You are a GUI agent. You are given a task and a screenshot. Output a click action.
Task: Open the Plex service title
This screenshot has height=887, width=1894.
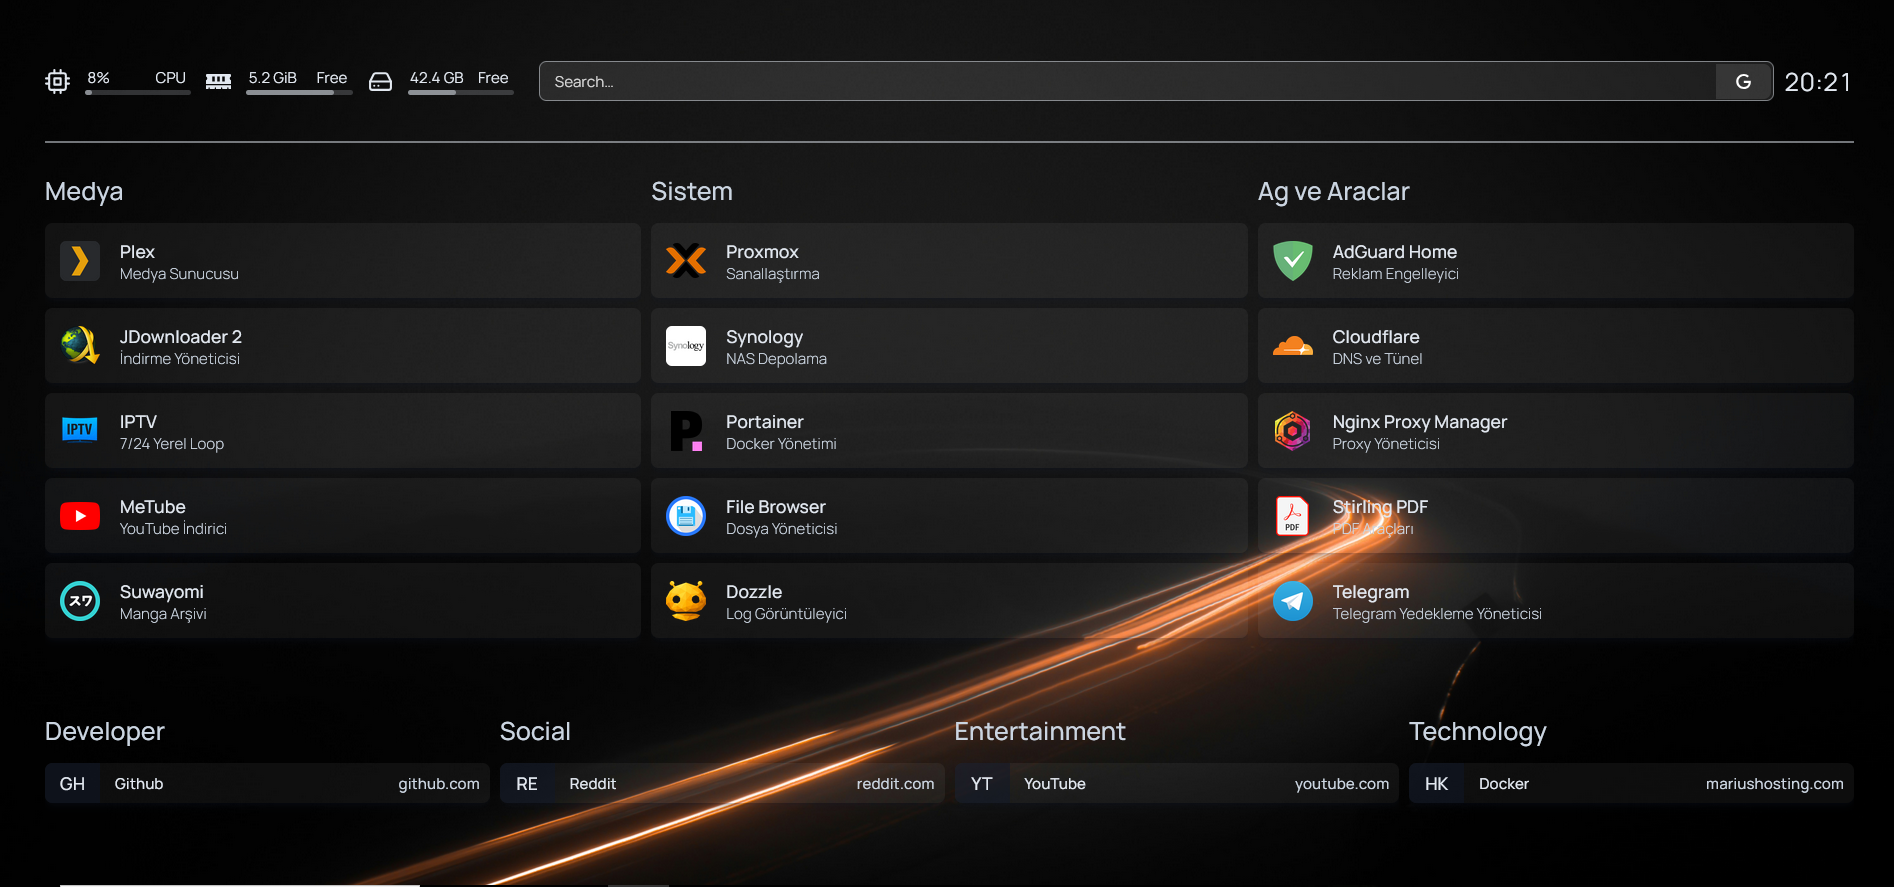click(x=137, y=252)
